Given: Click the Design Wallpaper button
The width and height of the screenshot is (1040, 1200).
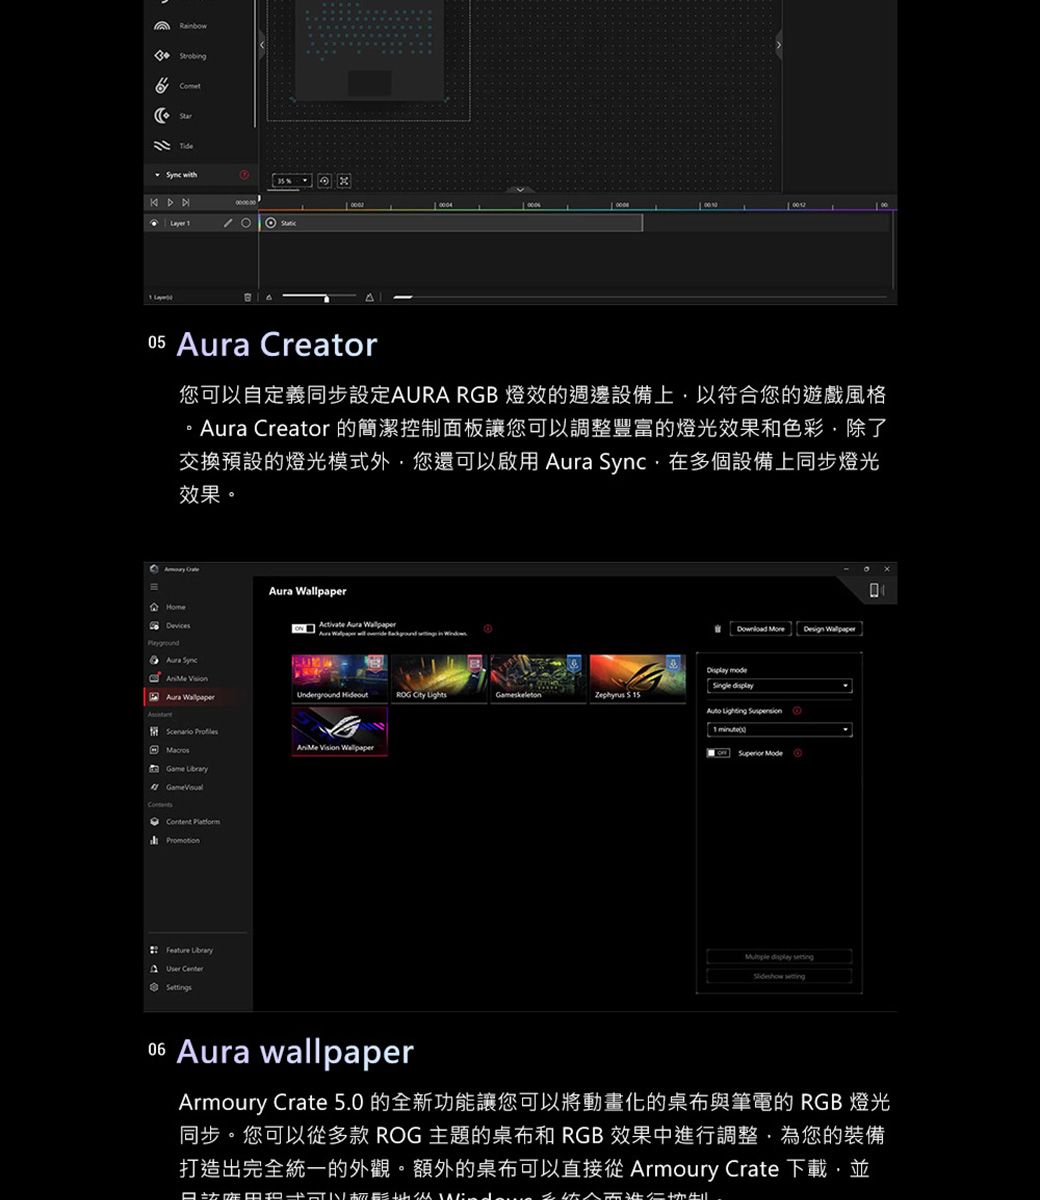Looking at the screenshot, I should pos(829,629).
